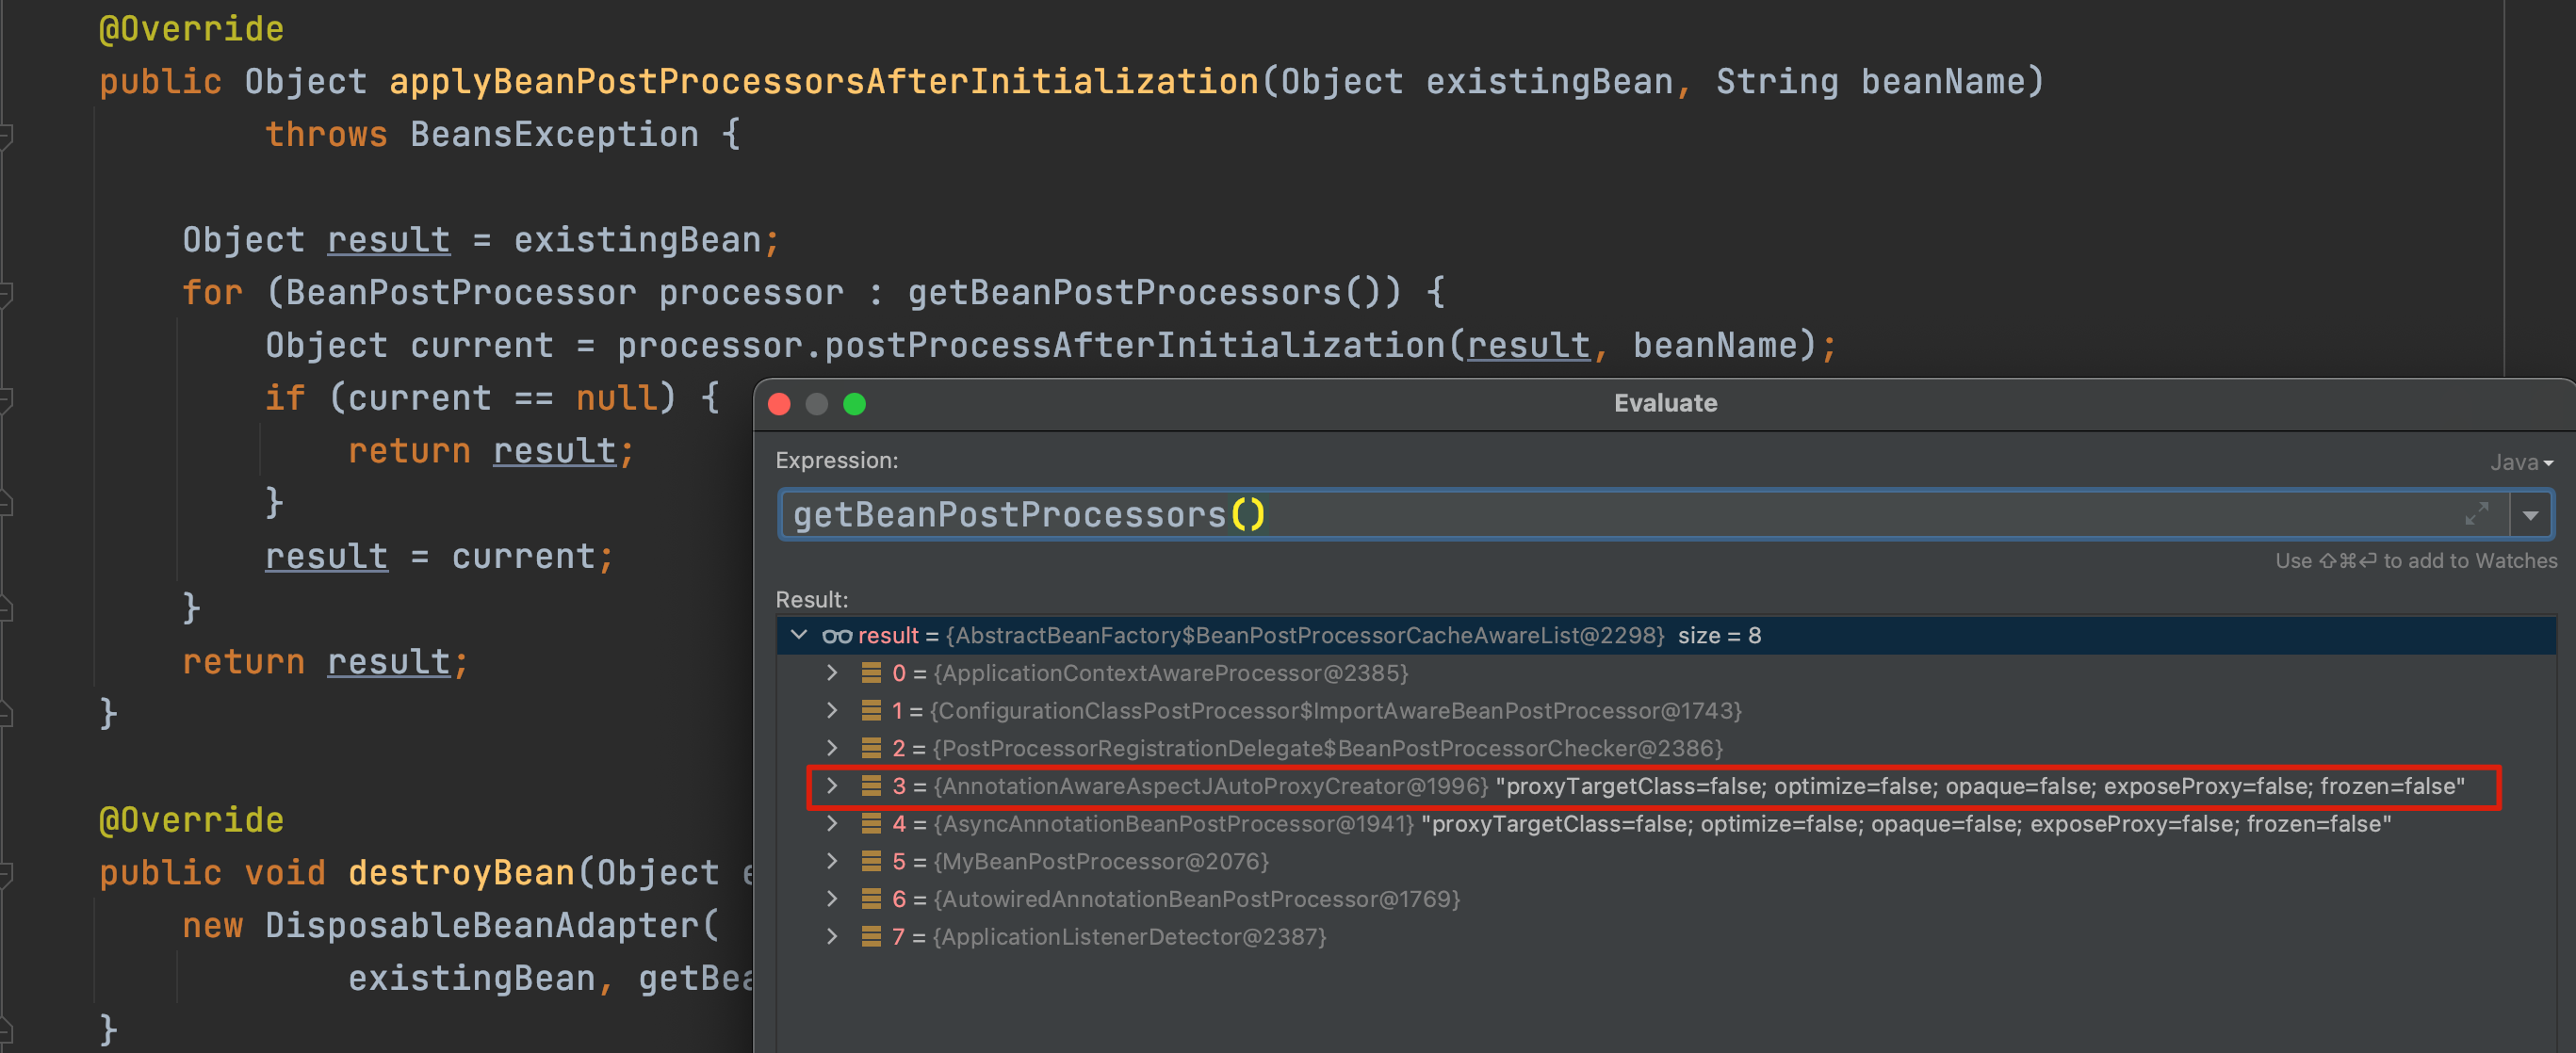Click the 'result = current;' statement
The height and width of the screenshot is (1053, 2576).
pos(439,557)
